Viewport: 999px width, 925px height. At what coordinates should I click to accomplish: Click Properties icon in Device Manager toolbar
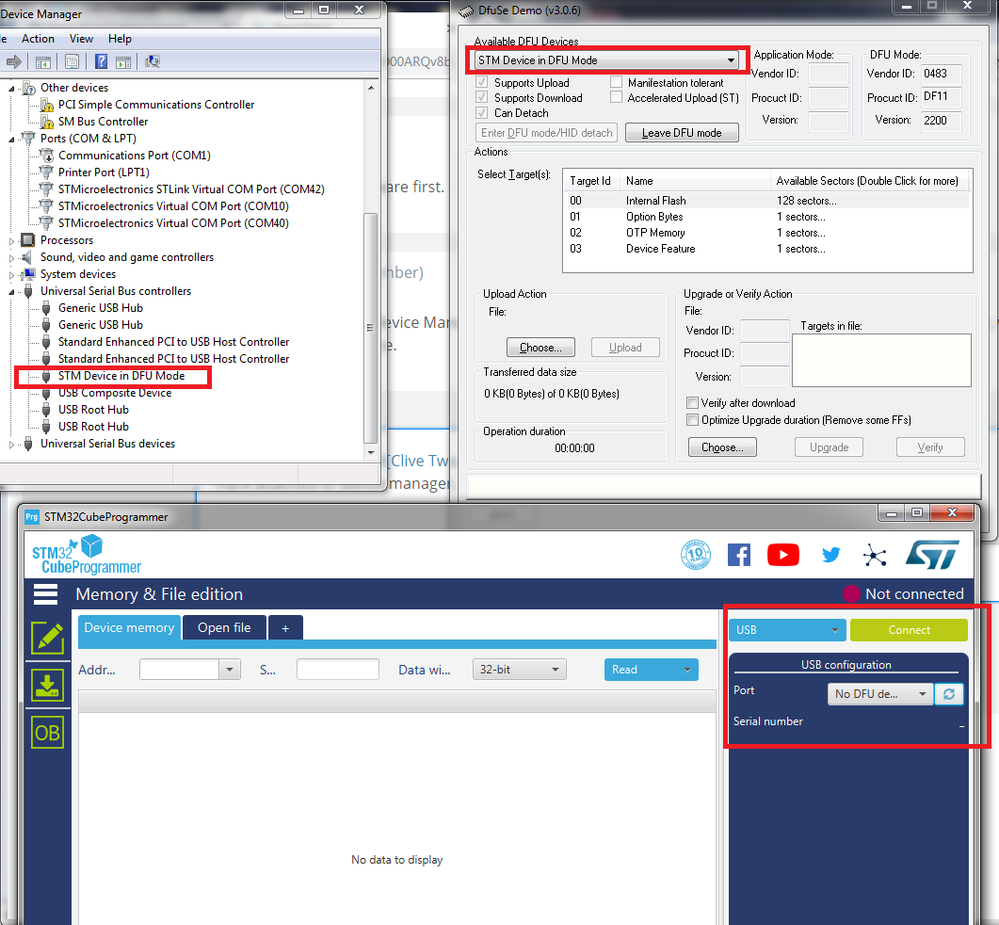[72, 62]
